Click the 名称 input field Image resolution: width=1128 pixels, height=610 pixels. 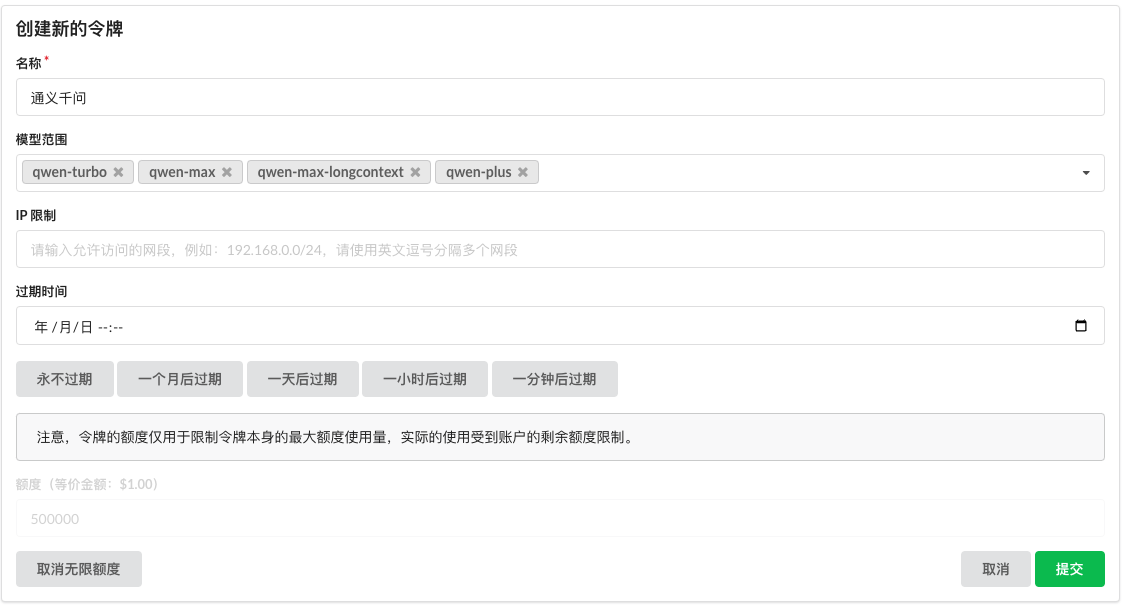pos(560,97)
